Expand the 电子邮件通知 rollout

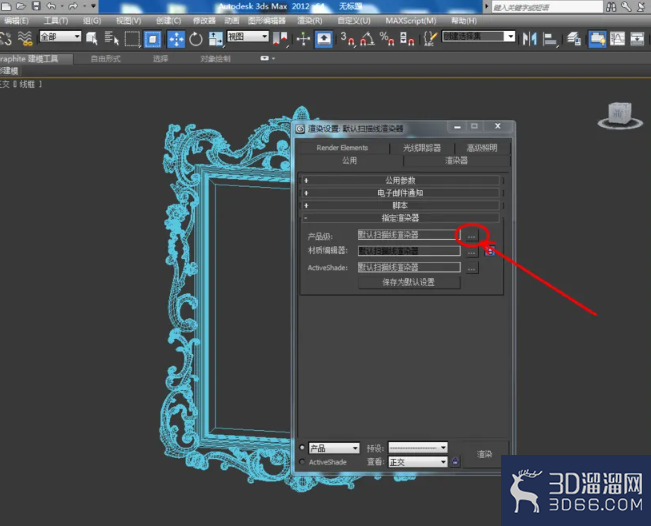(400, 193)
